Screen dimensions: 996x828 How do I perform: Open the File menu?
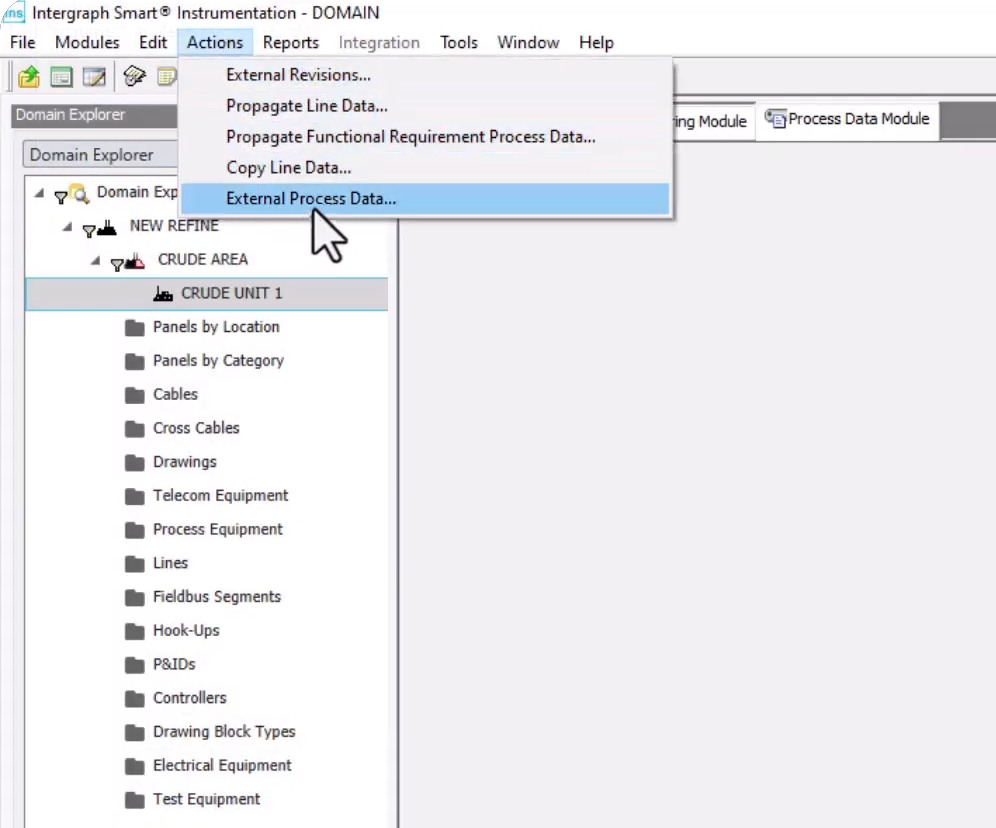pyautogui.click(x=23, y=43)
